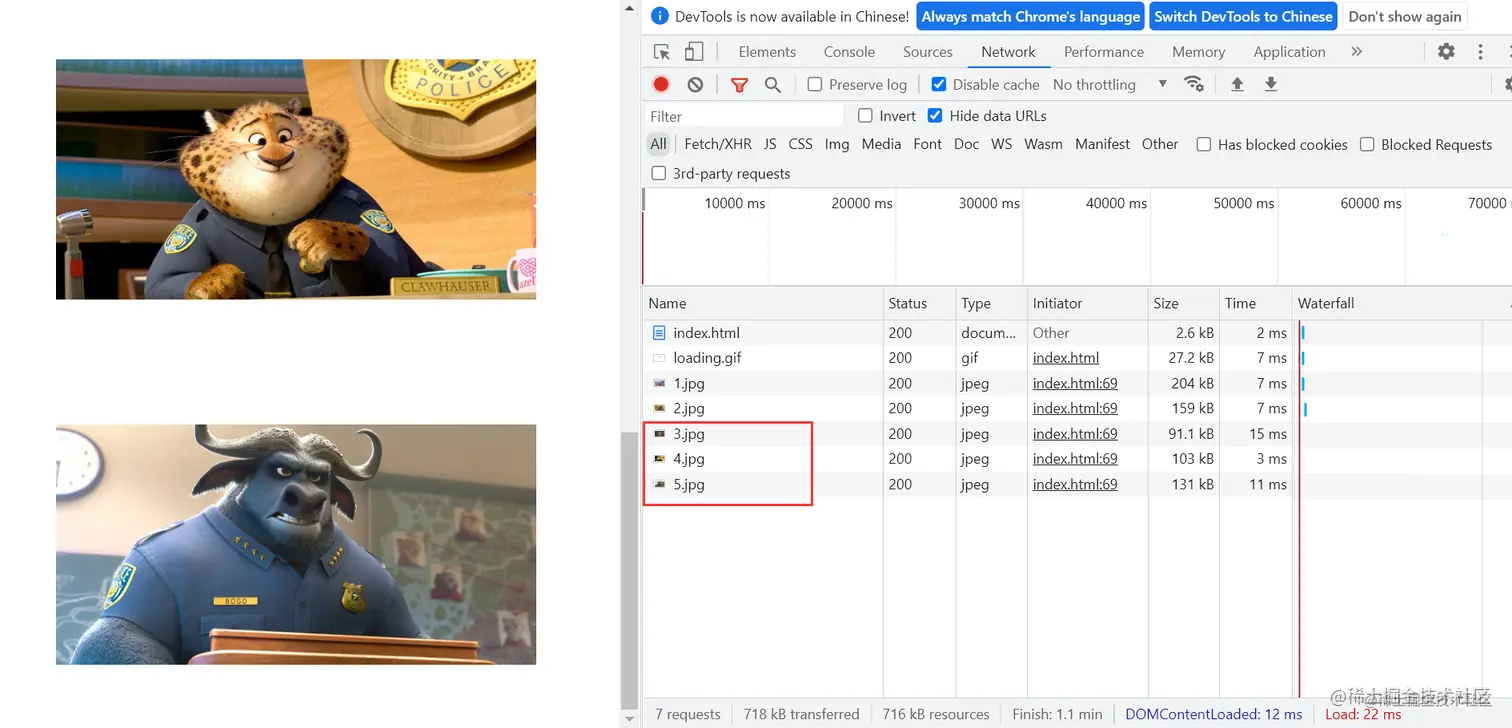Click the info icon in the language banner
This screenshot has width=1512, height=728.
click(x=659, y=16)
